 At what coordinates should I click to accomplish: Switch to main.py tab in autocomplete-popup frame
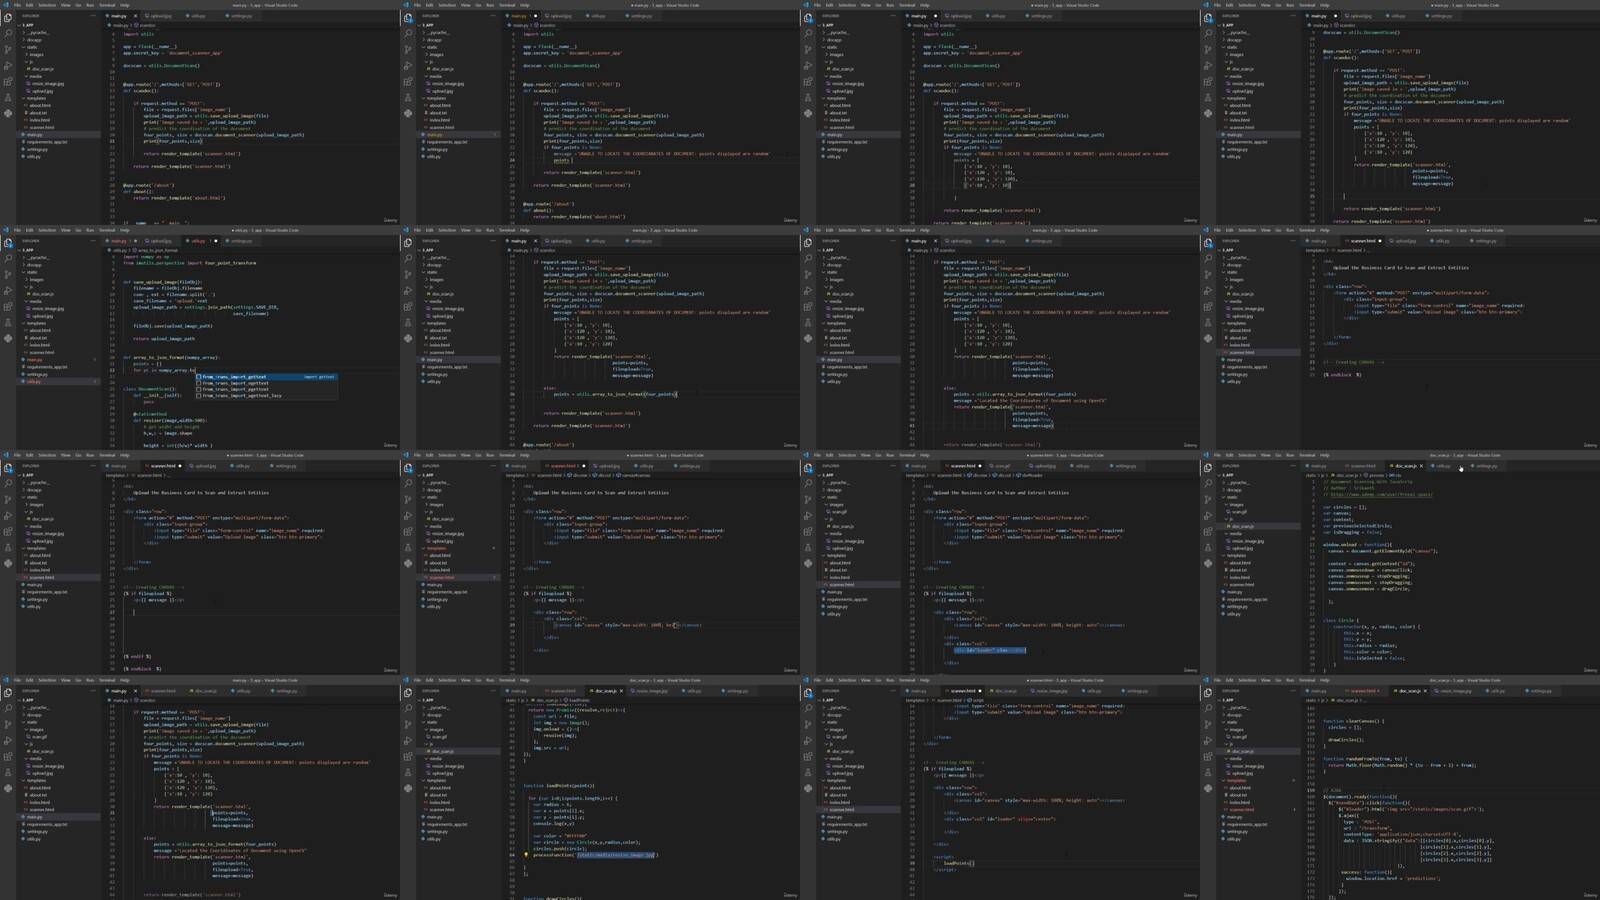(x=119, y=241)
